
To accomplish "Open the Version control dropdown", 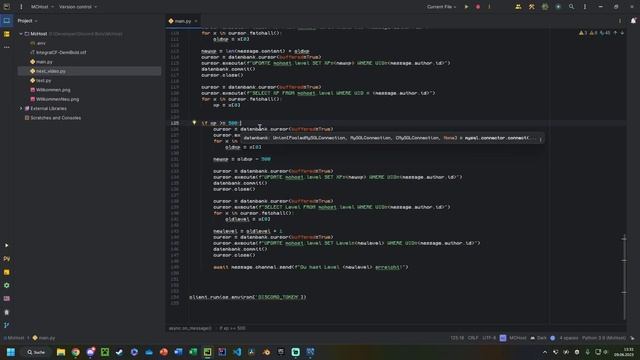I will (x=78, y=7).
